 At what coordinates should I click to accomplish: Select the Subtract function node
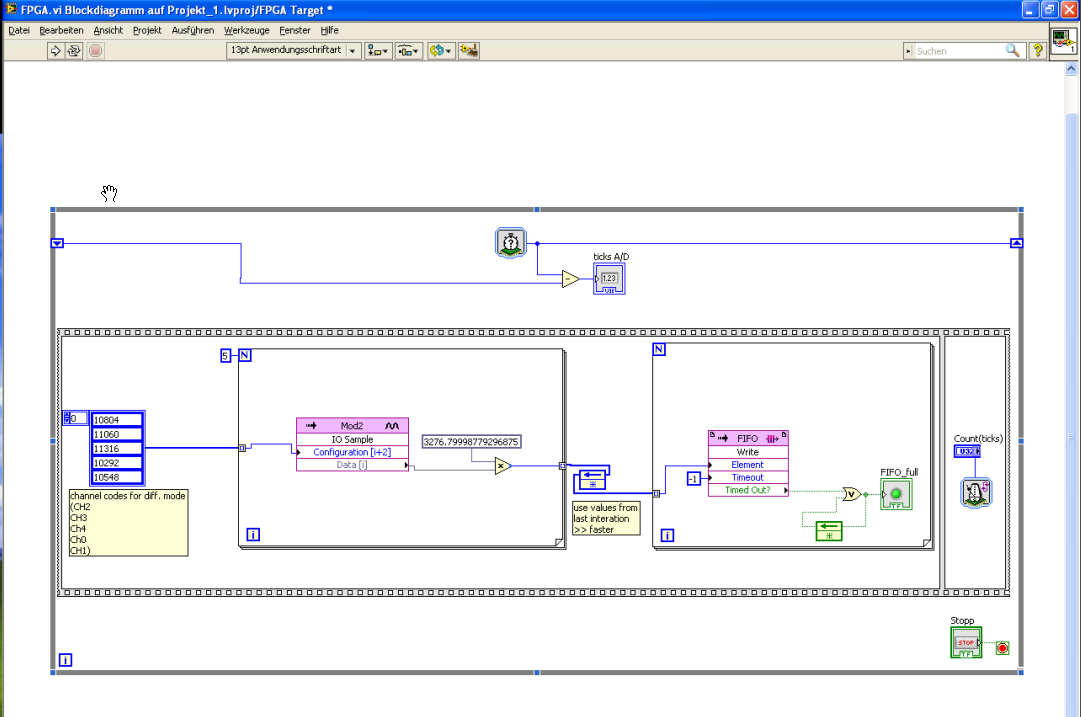tap(570, 279)
